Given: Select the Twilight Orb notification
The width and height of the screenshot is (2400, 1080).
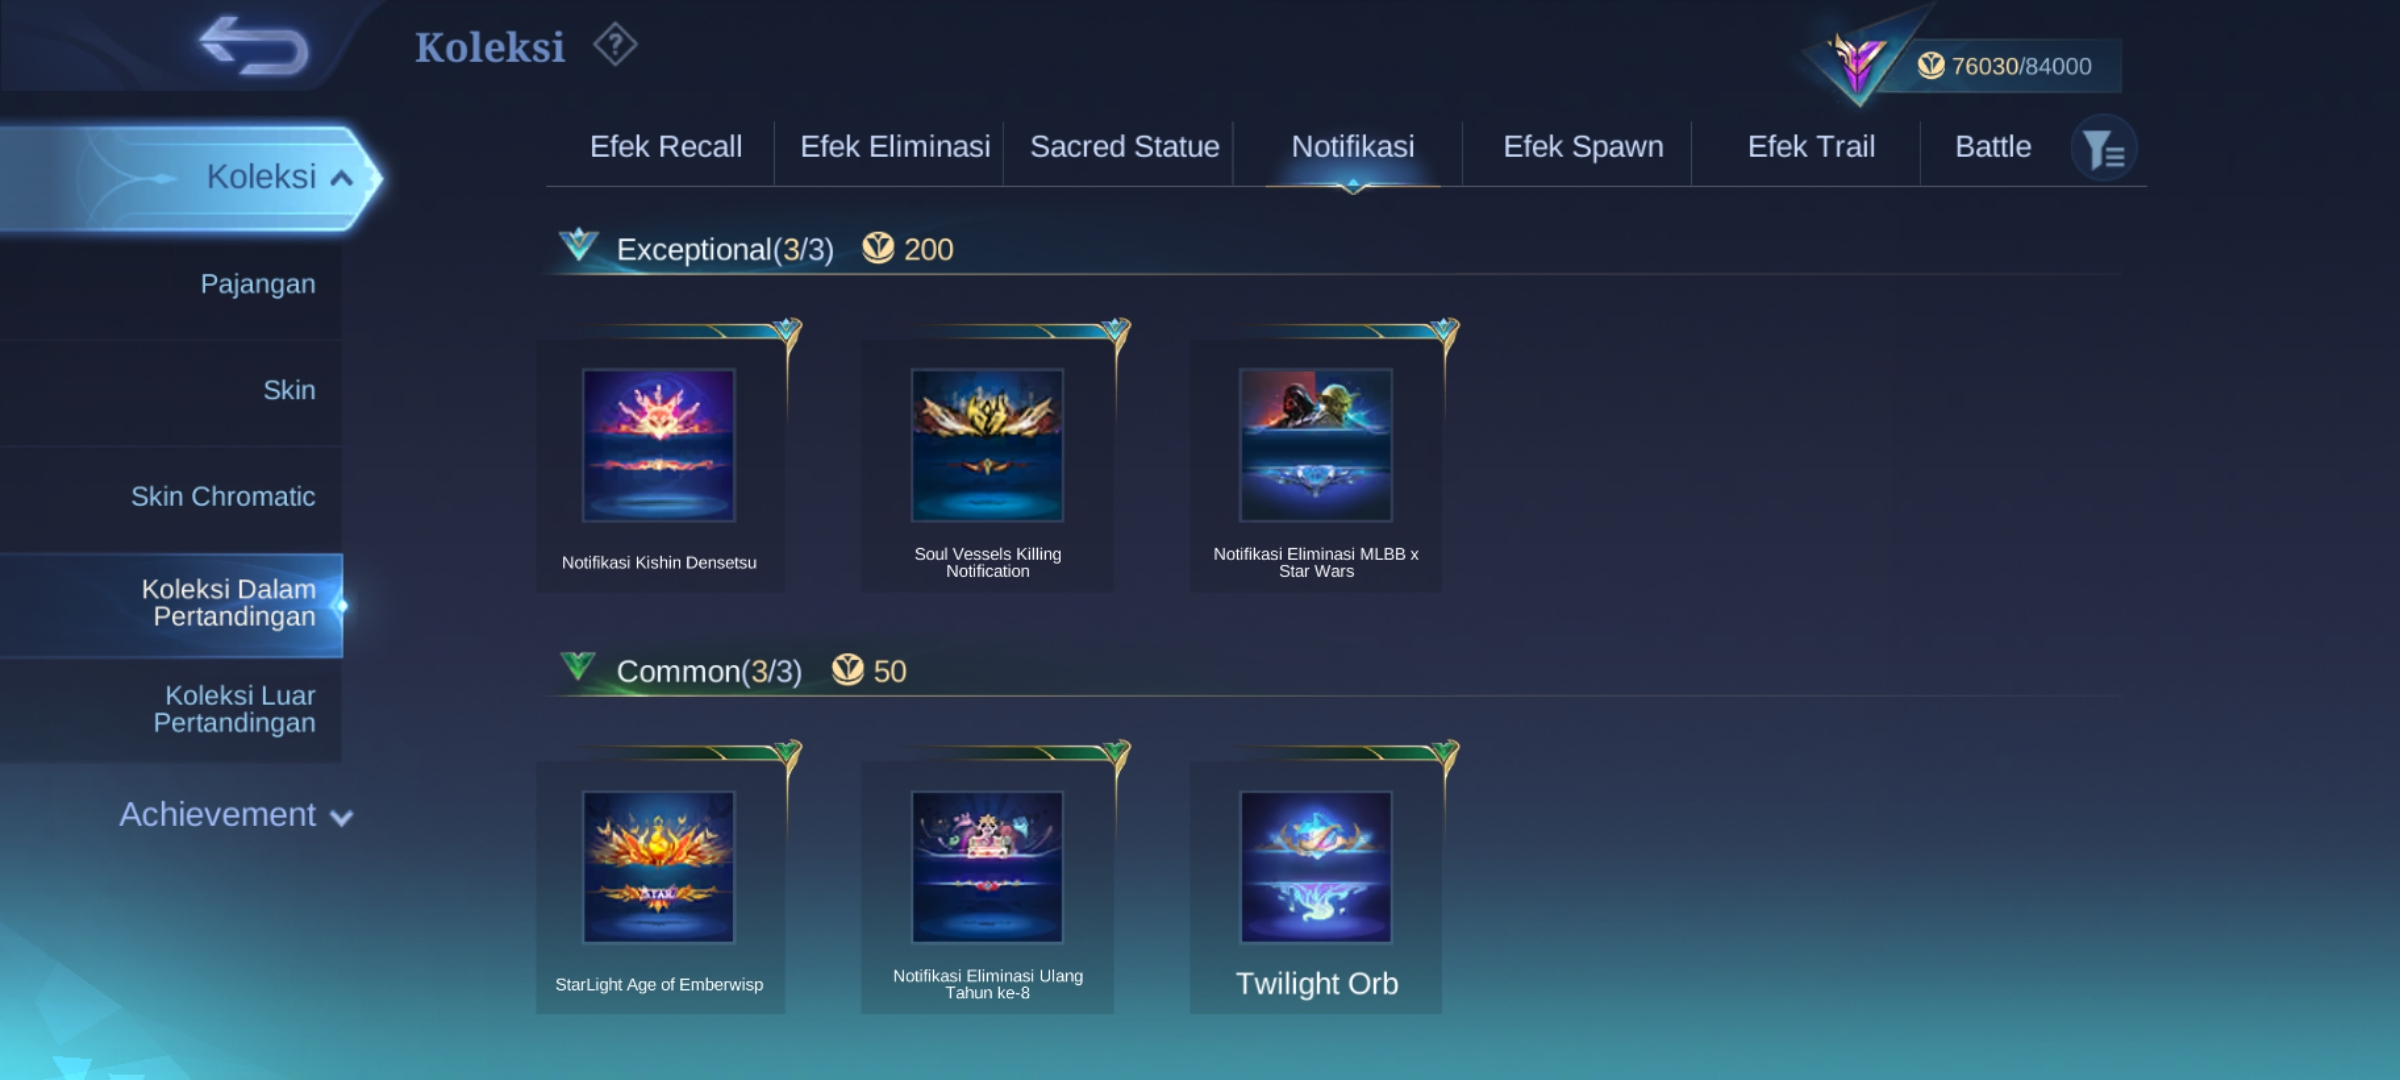Looking at the screenshot, I should (x=1315, y=888).
